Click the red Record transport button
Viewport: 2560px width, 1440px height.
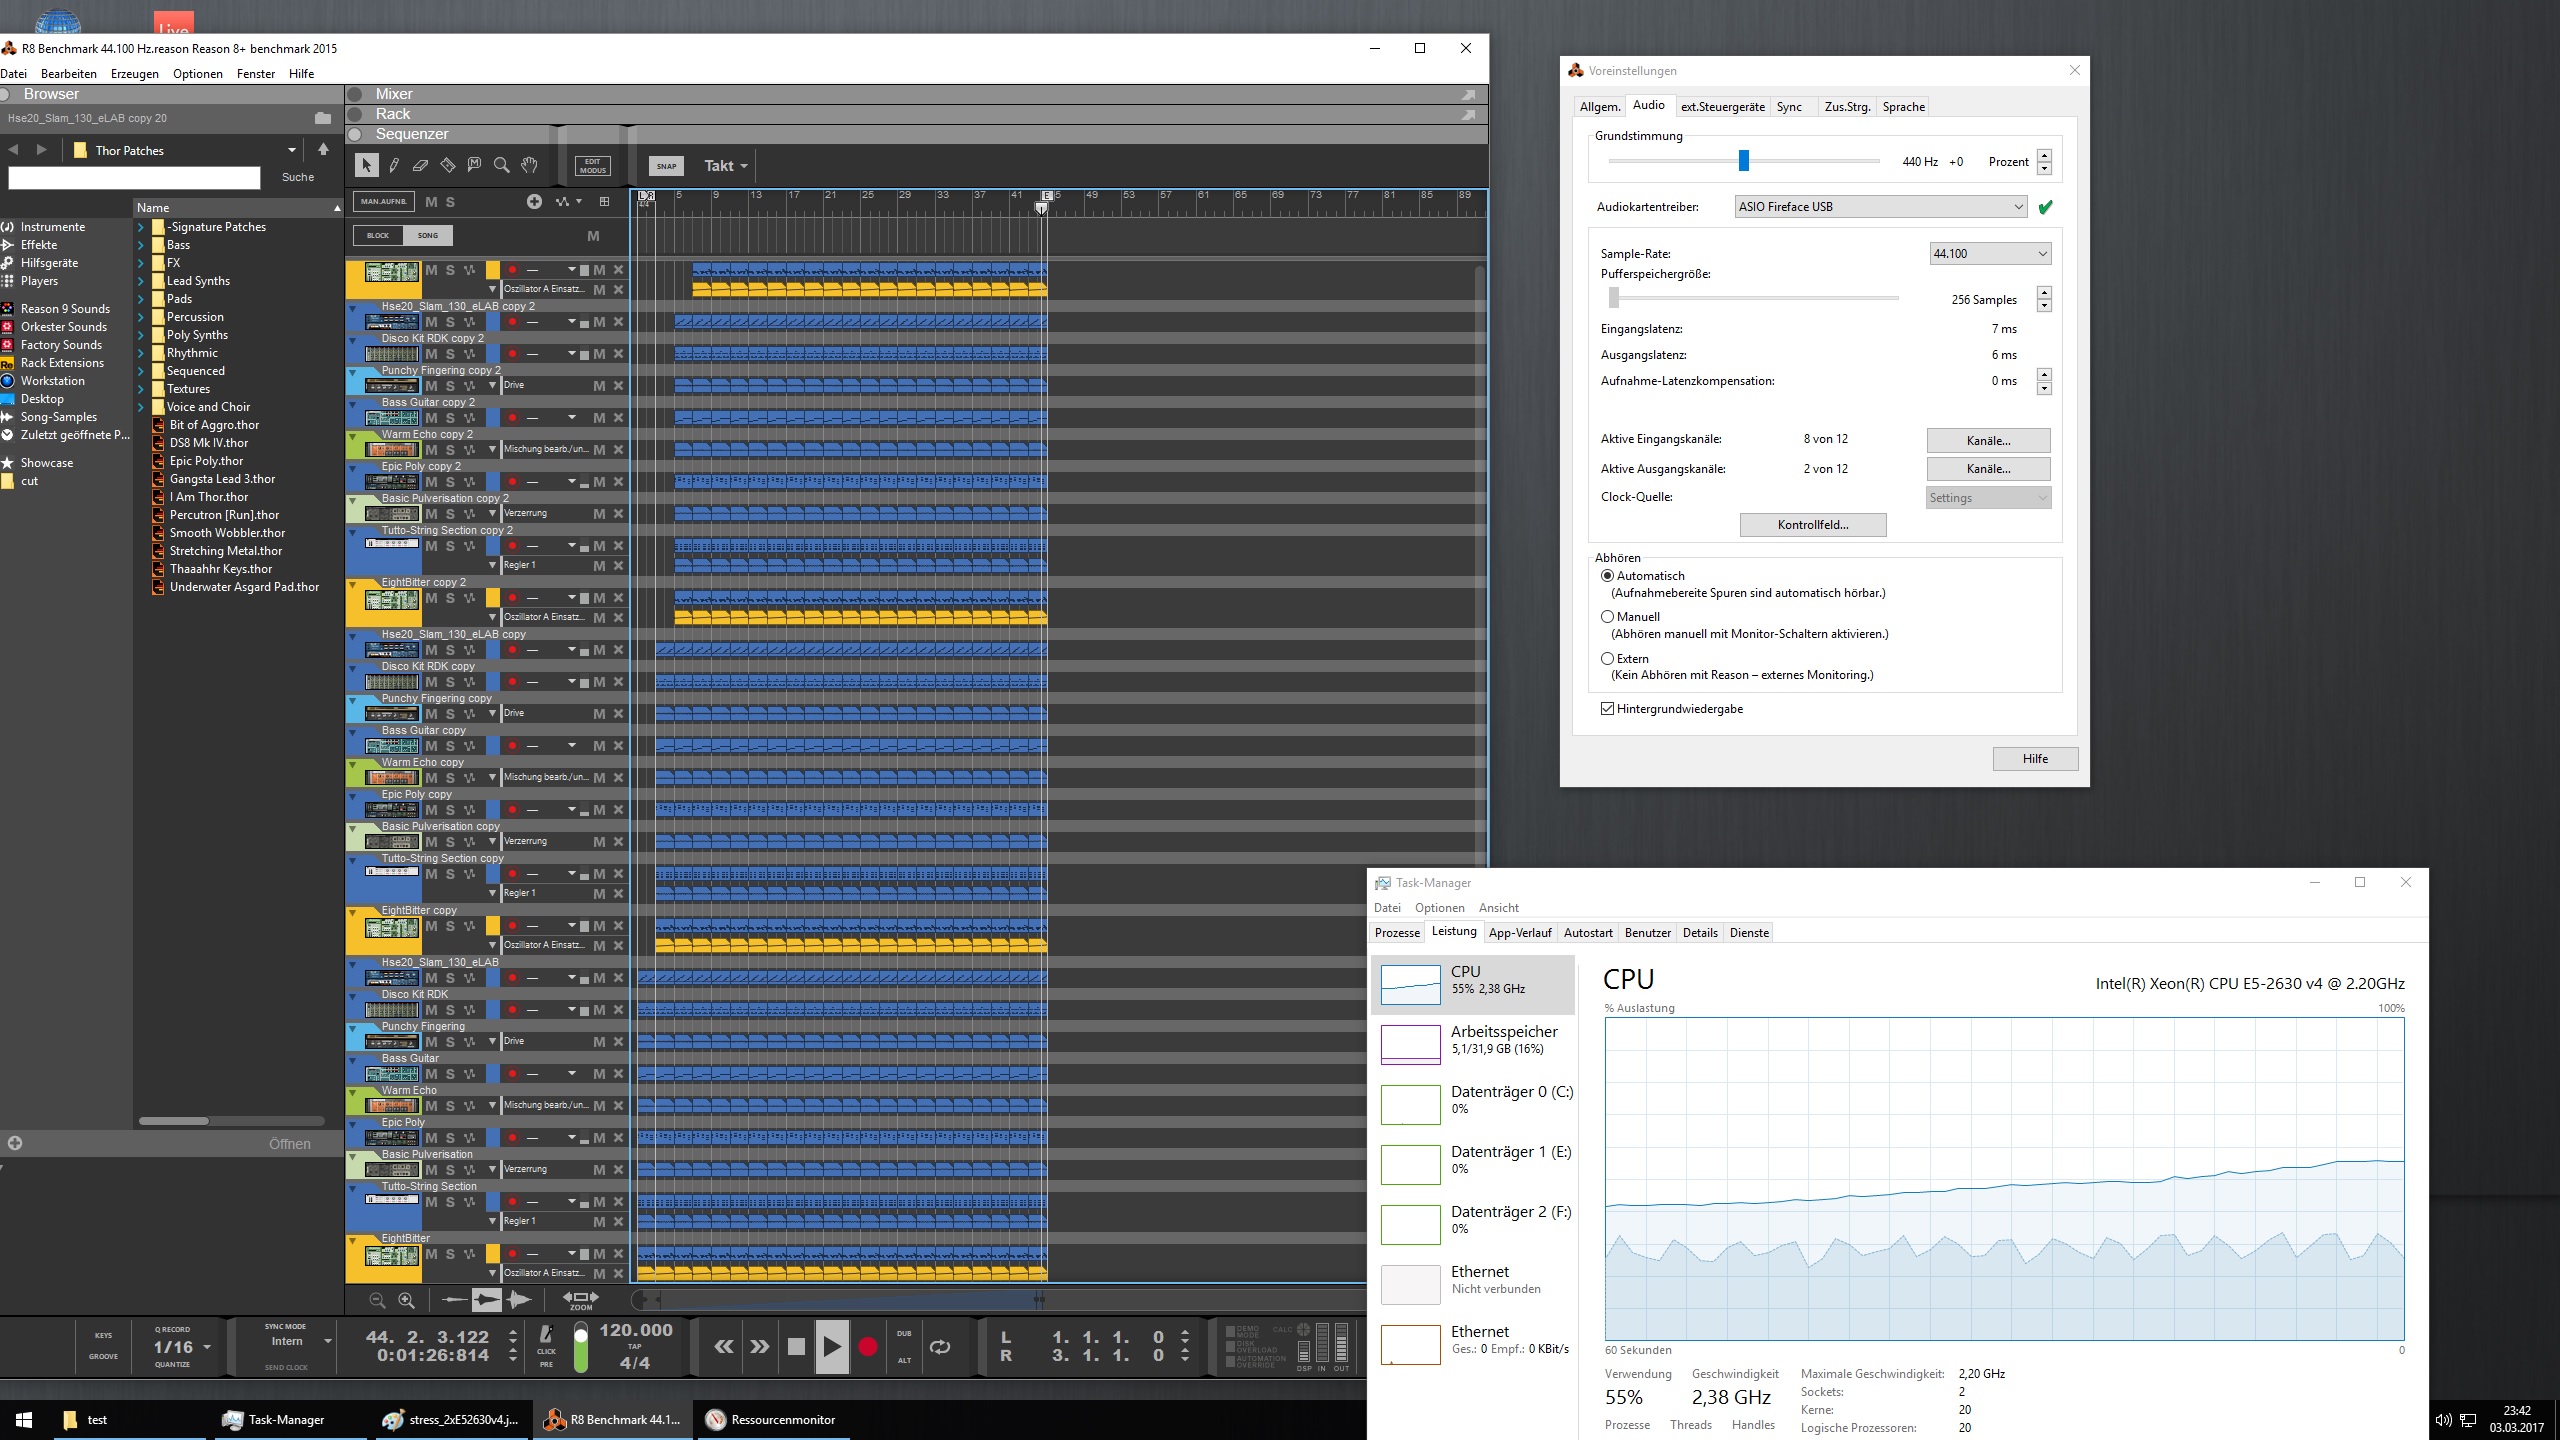tap(868, 1347)
